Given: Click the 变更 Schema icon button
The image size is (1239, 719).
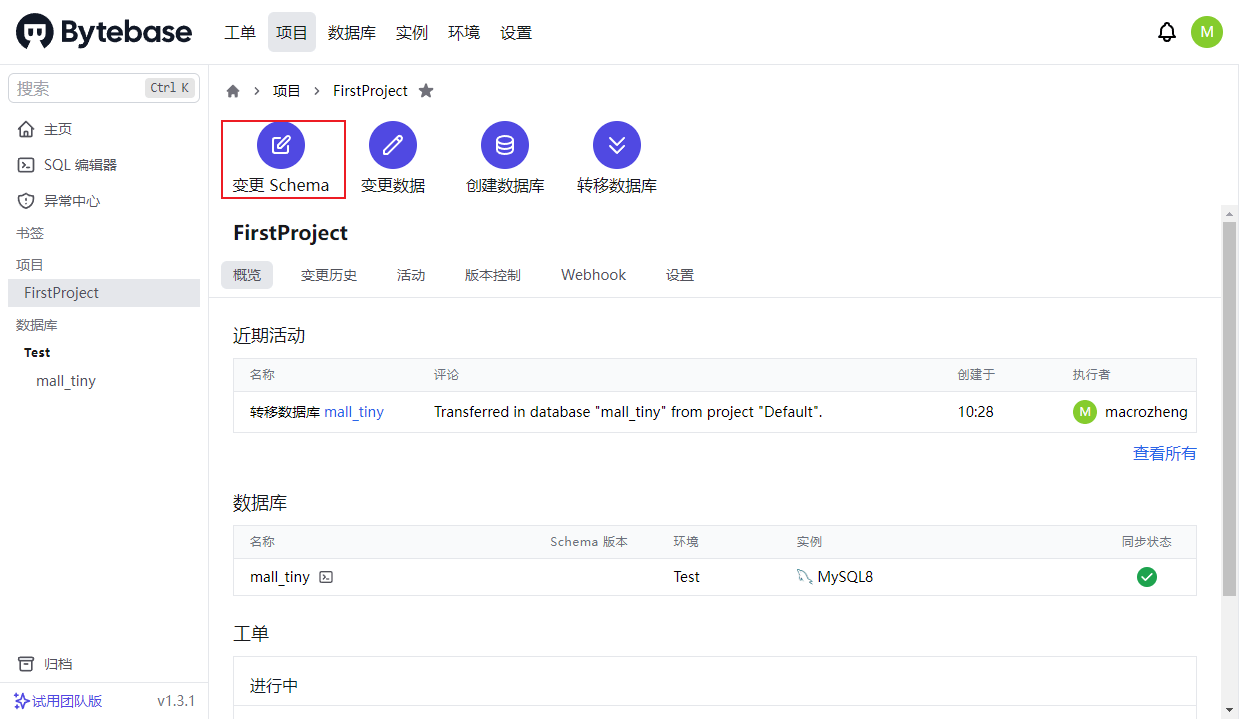Looking at the screenshot, I should tap(281, 145).
